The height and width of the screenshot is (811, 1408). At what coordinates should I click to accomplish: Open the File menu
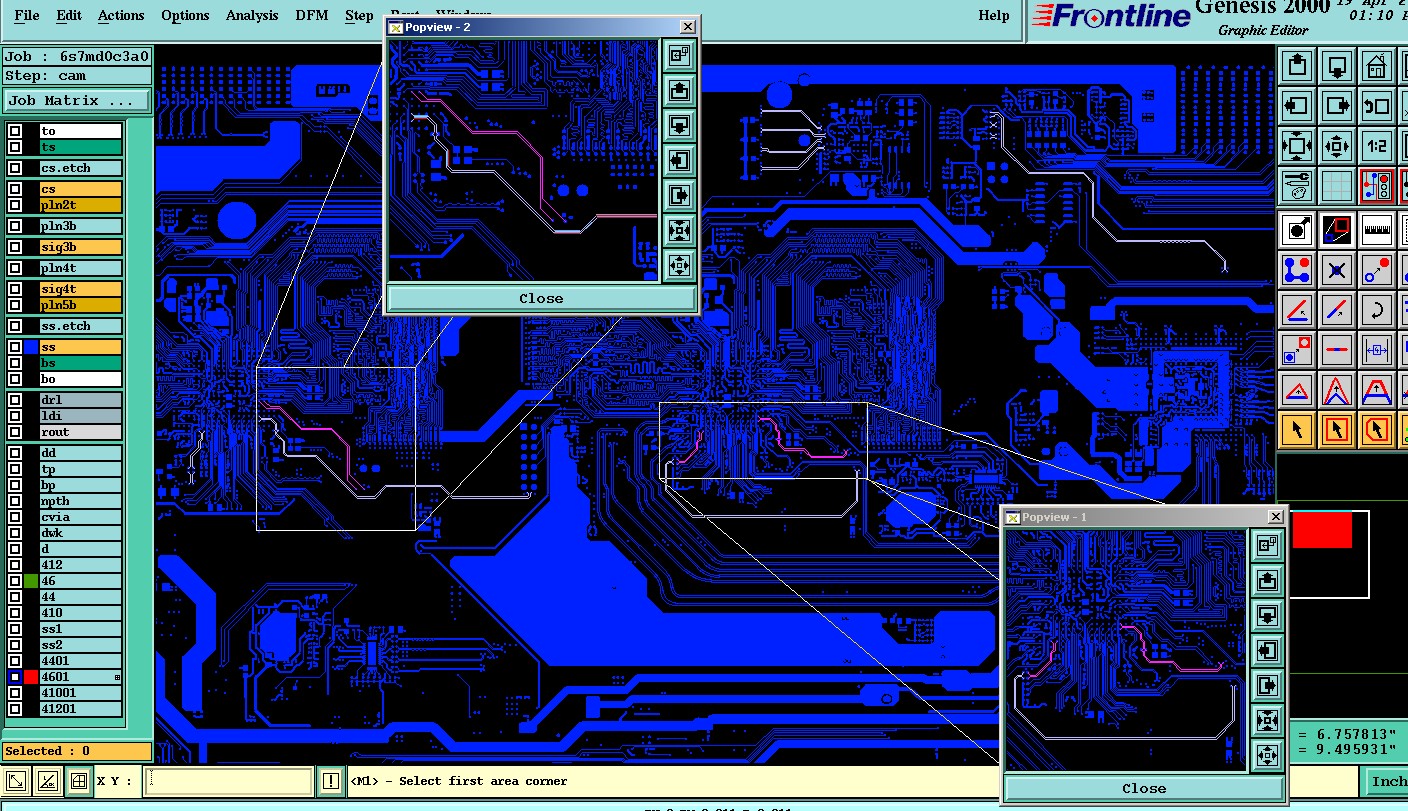coord(27,15)
